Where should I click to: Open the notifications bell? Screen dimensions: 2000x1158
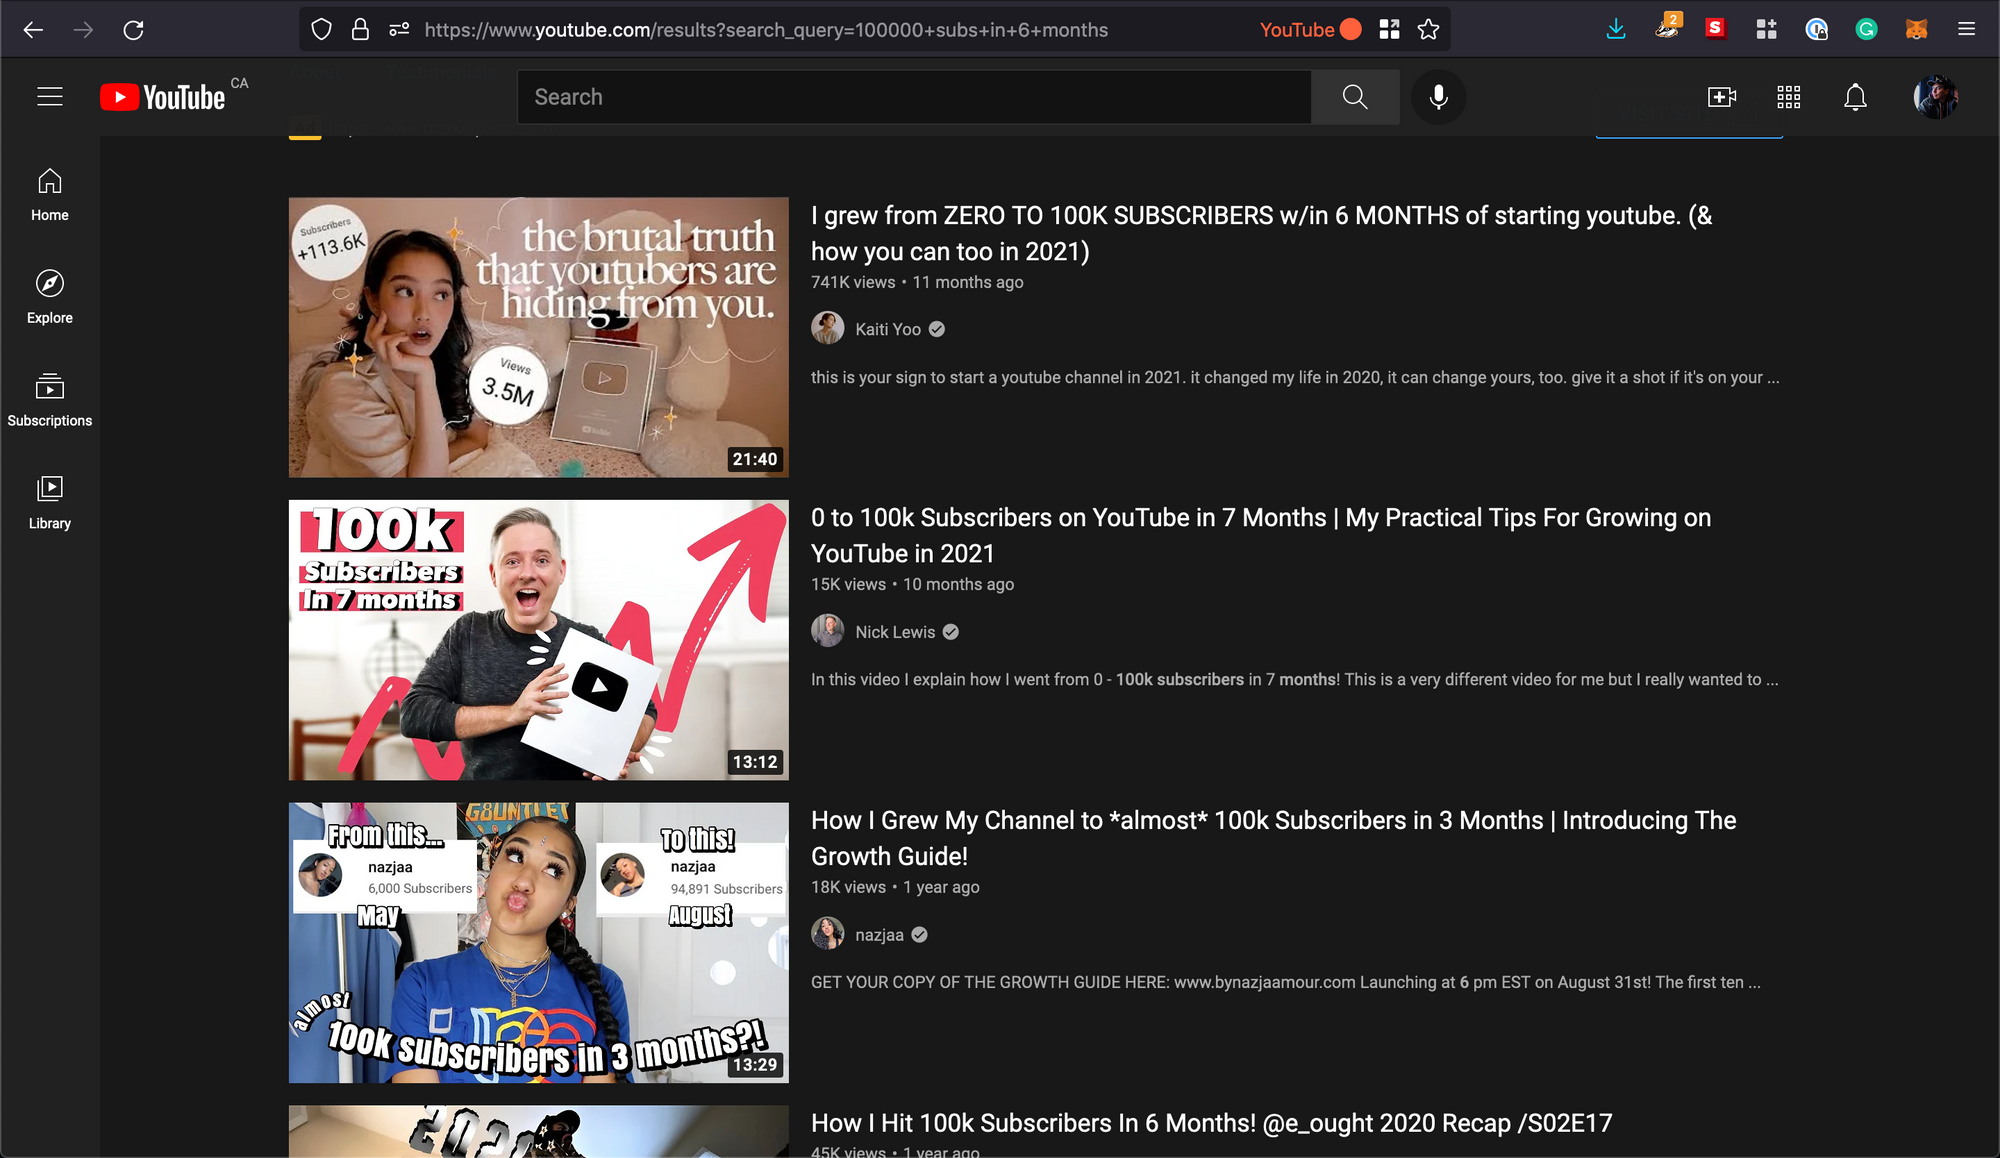click(1855, 97)
